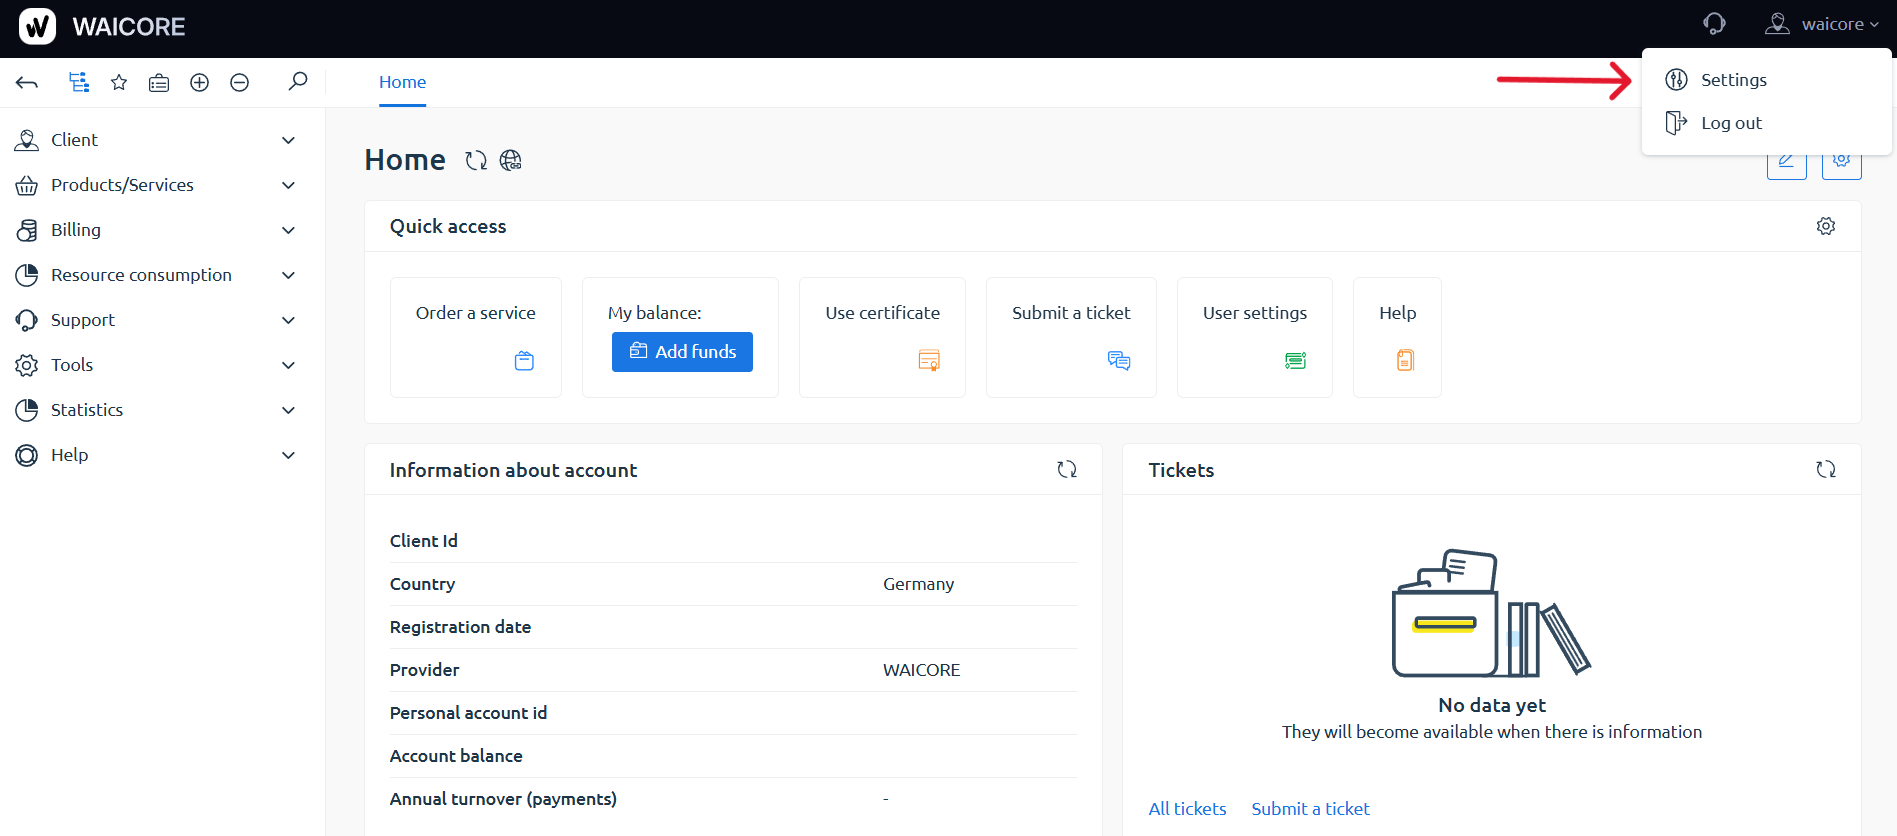This screenshot has height=836, width=1897.
Task: Click the Add funds button
Action: coord(682,352)
